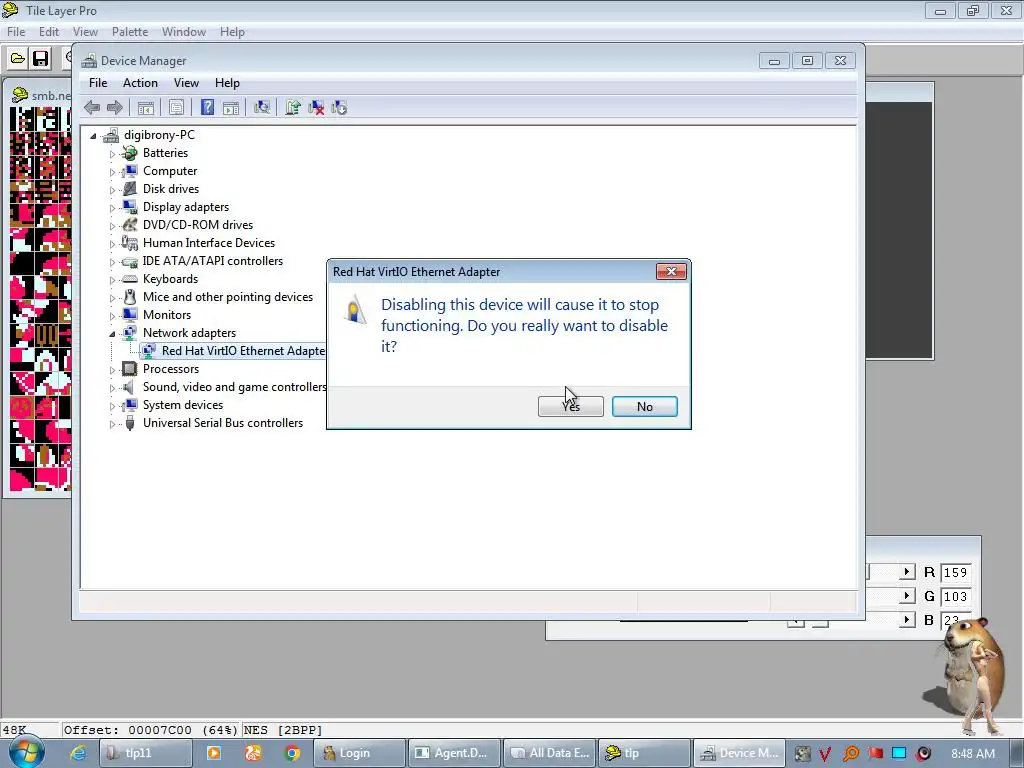1024x768 pixels.
Task: Open Chrome from the taskbar
Action: point(293,753)
